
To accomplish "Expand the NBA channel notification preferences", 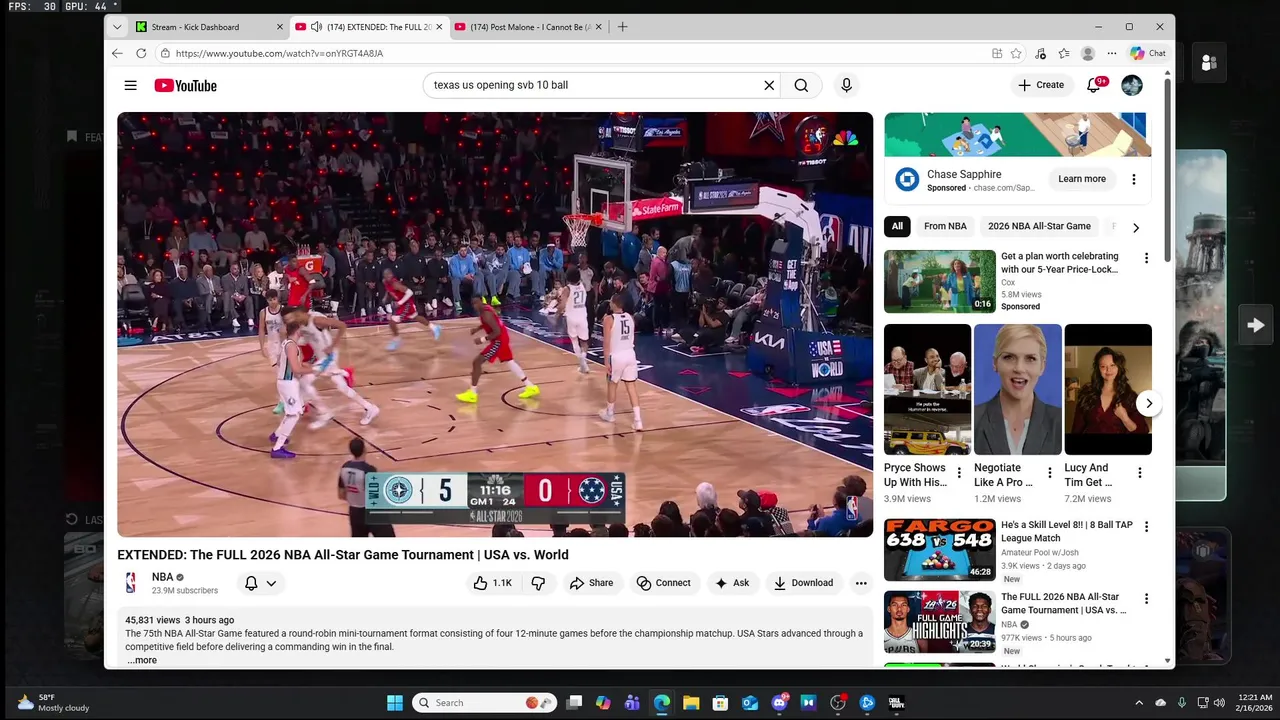I will [x=260, y=583].
